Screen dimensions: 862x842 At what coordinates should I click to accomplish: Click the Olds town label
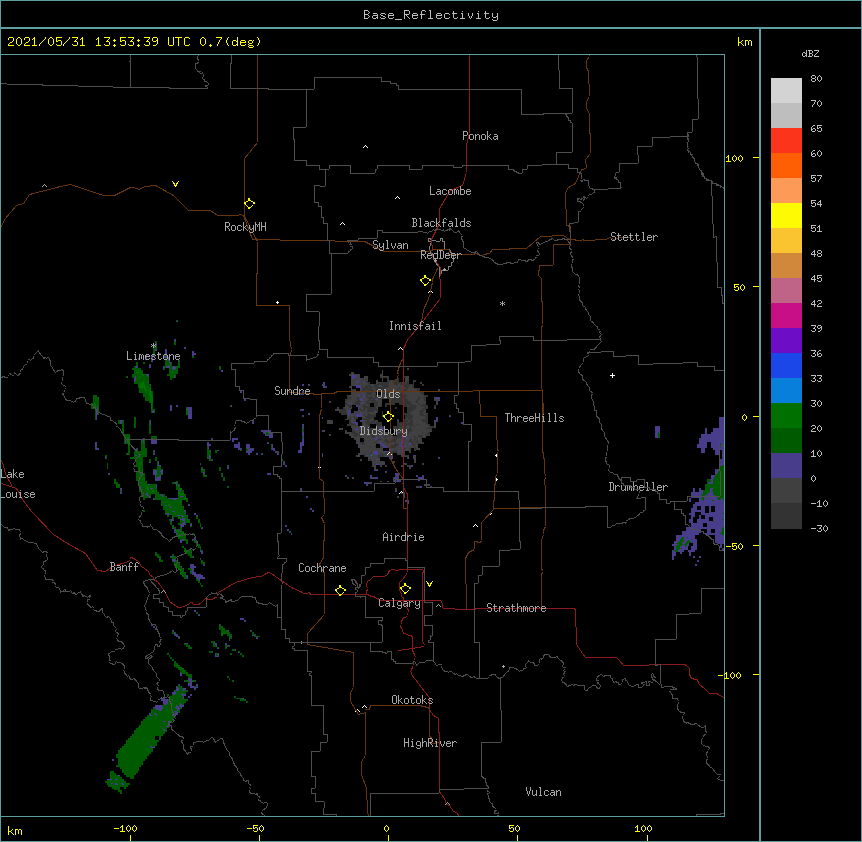[388, 394]
